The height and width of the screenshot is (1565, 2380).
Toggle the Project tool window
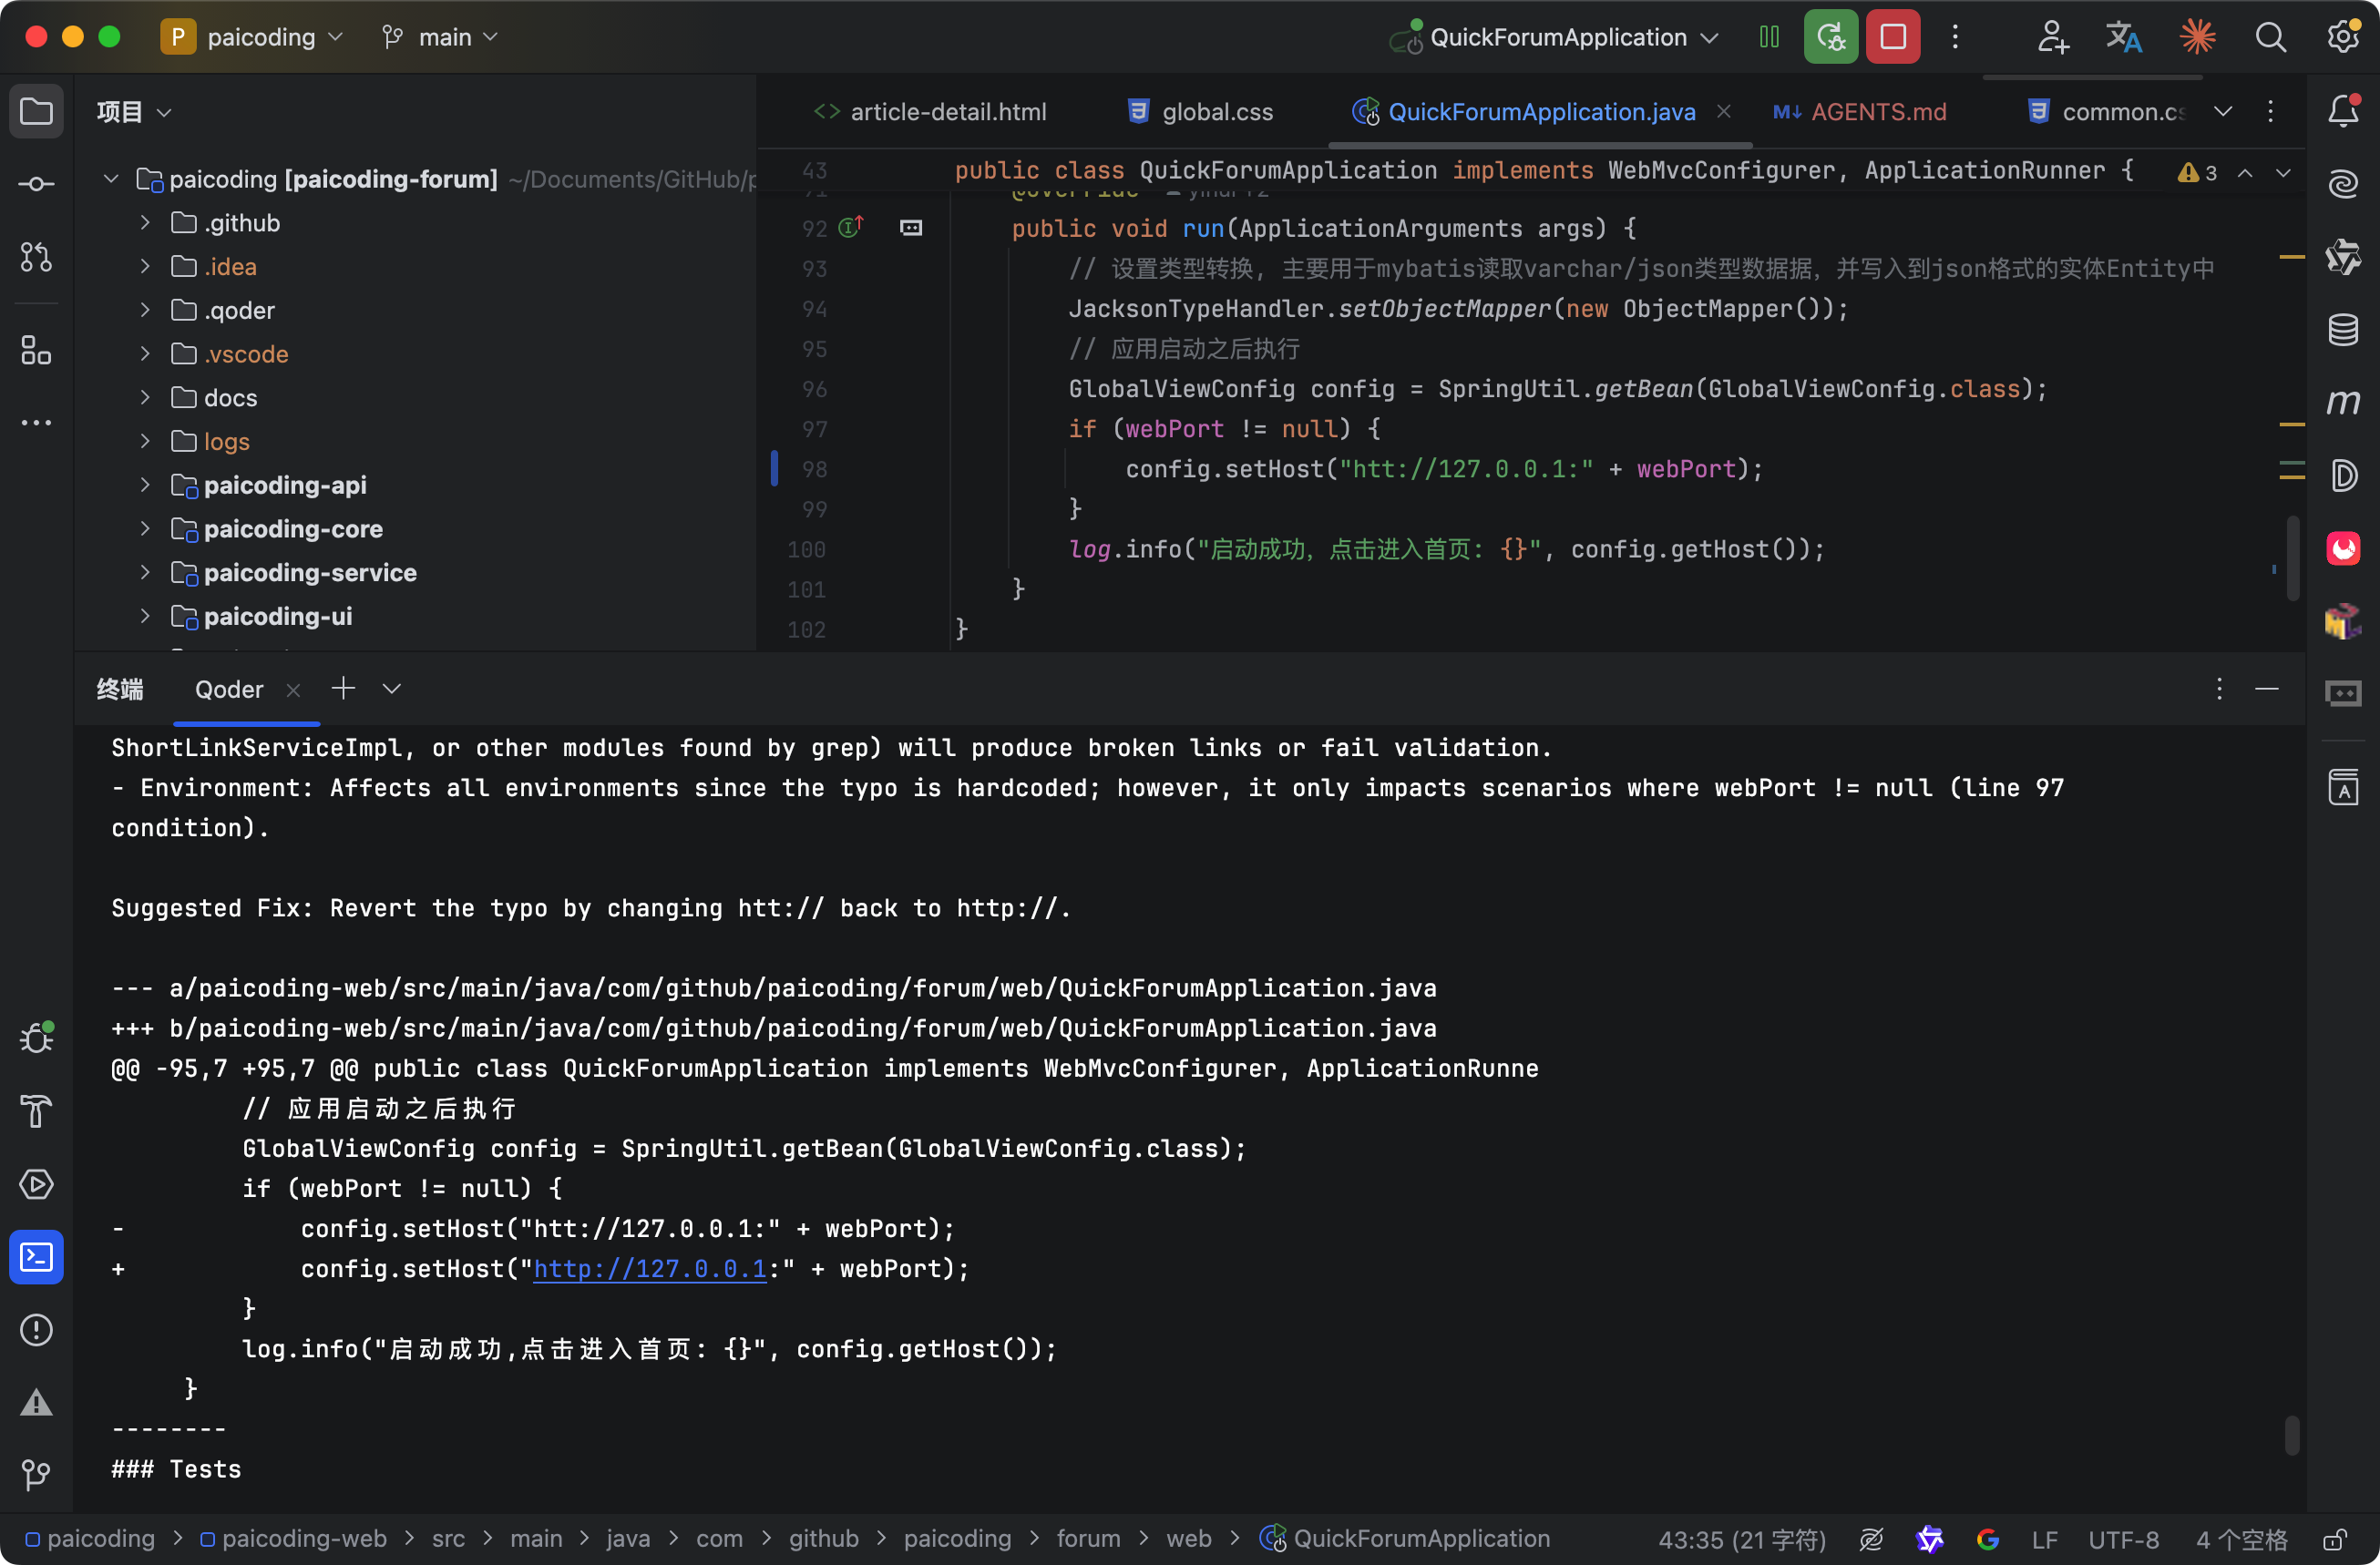(36, 111)
